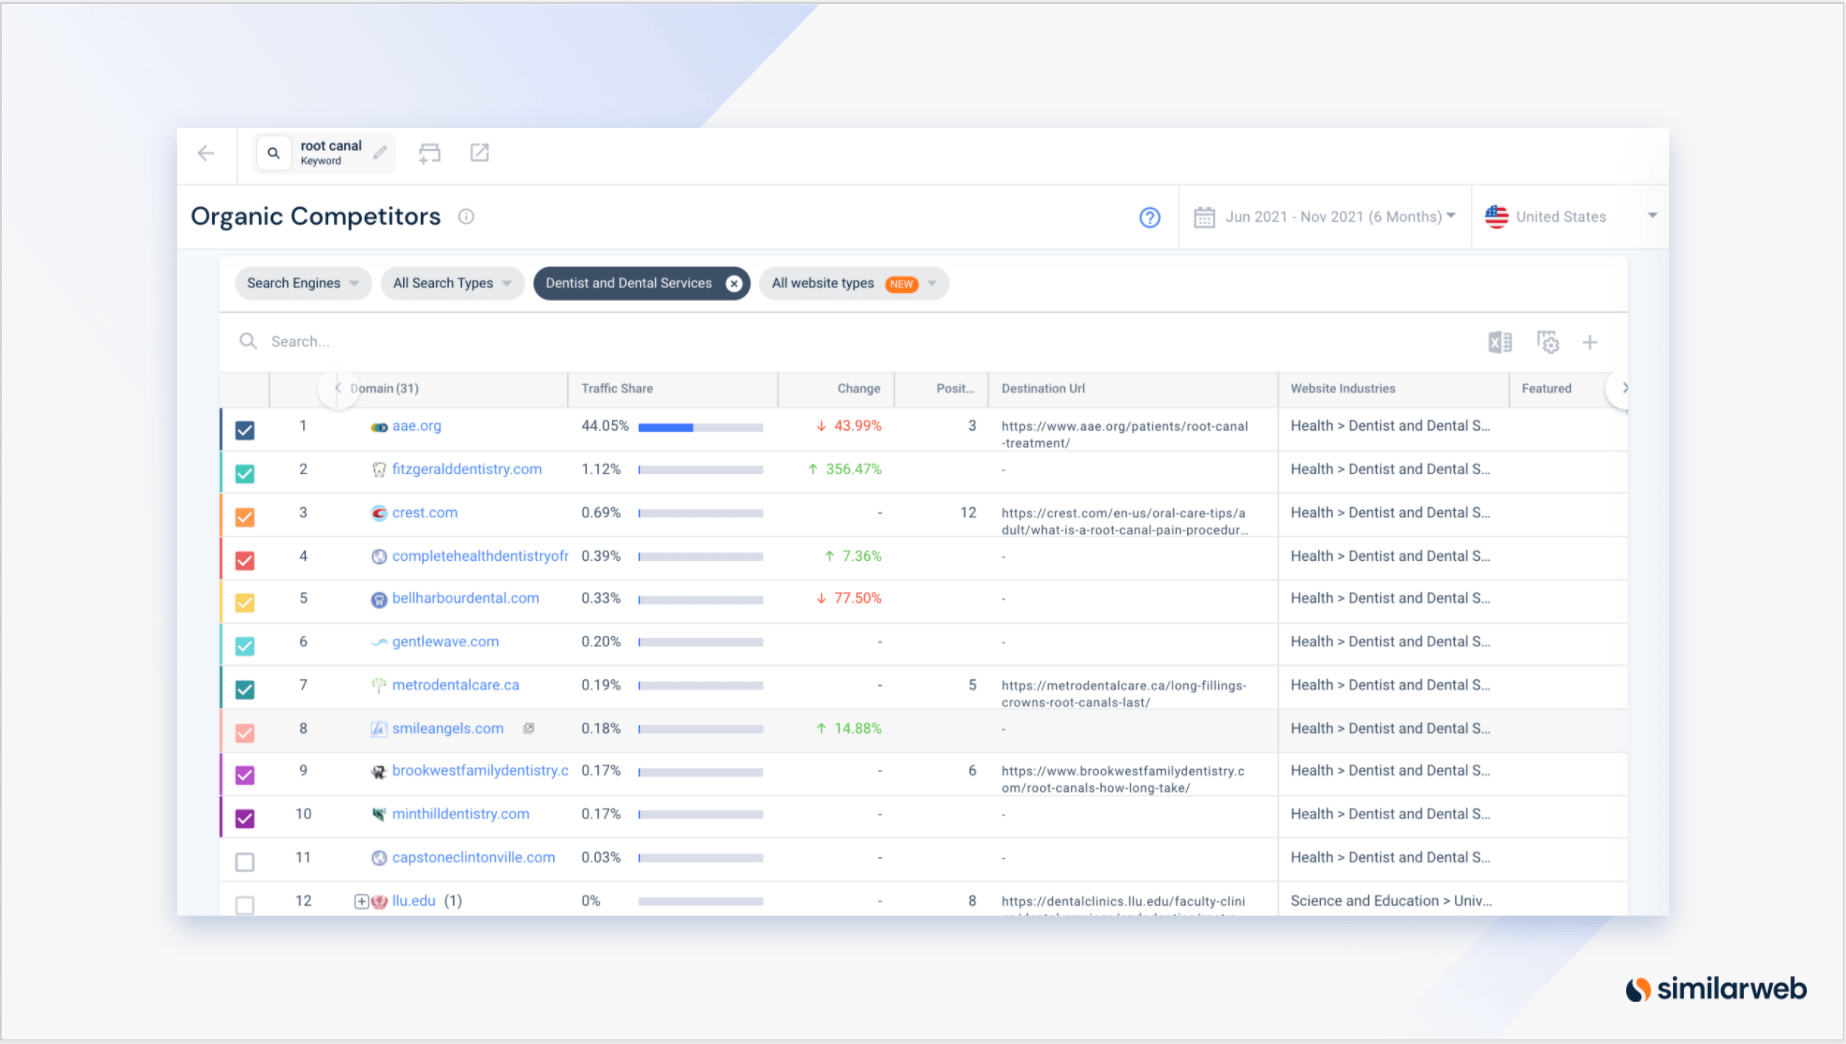The image size is (1846, 1044).
Task: Open table column settings icon
Action: 1548,342
